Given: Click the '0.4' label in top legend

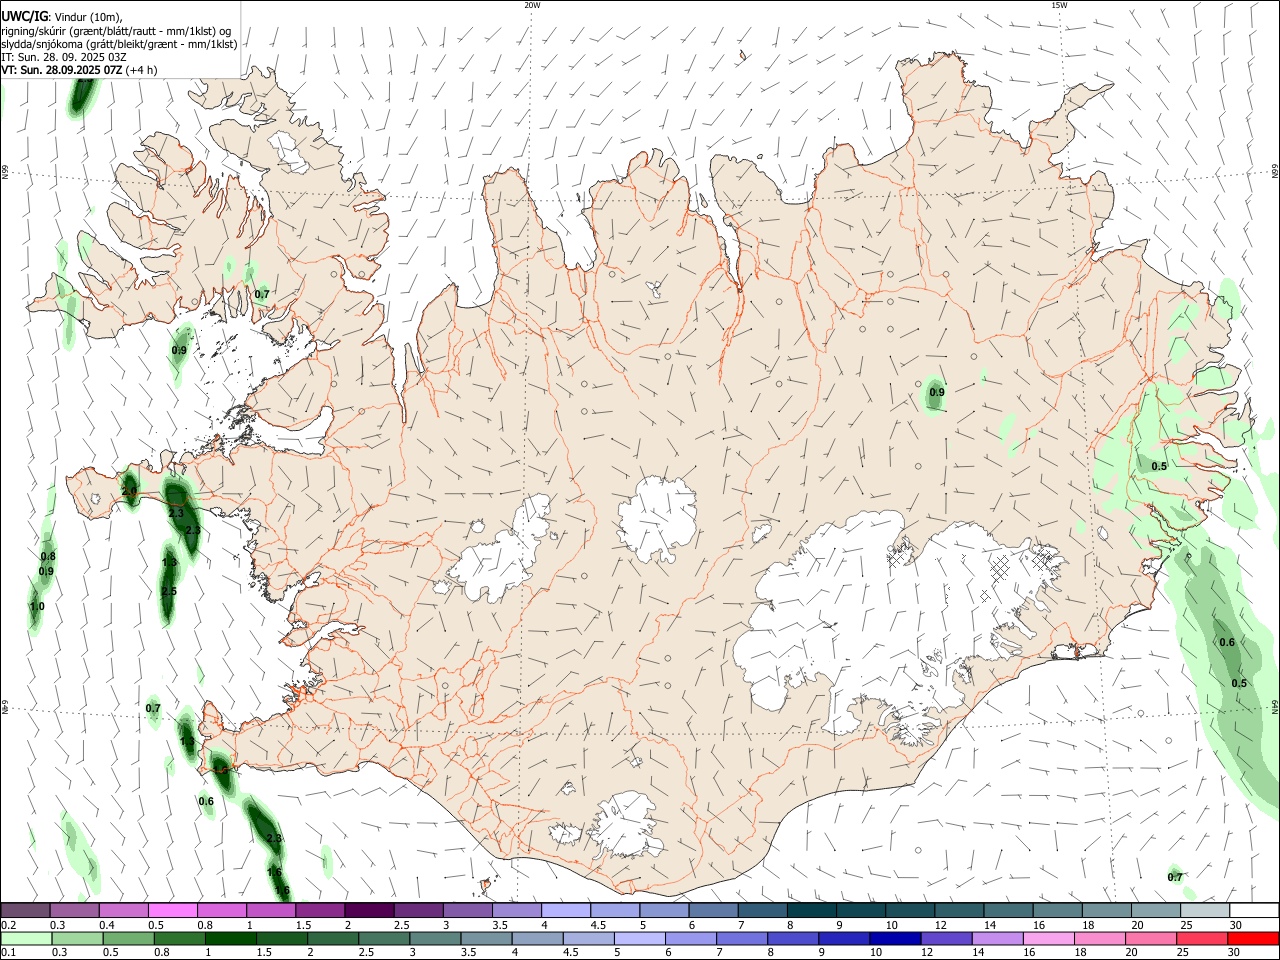Looking at the screenshot, I should [107, 925].
